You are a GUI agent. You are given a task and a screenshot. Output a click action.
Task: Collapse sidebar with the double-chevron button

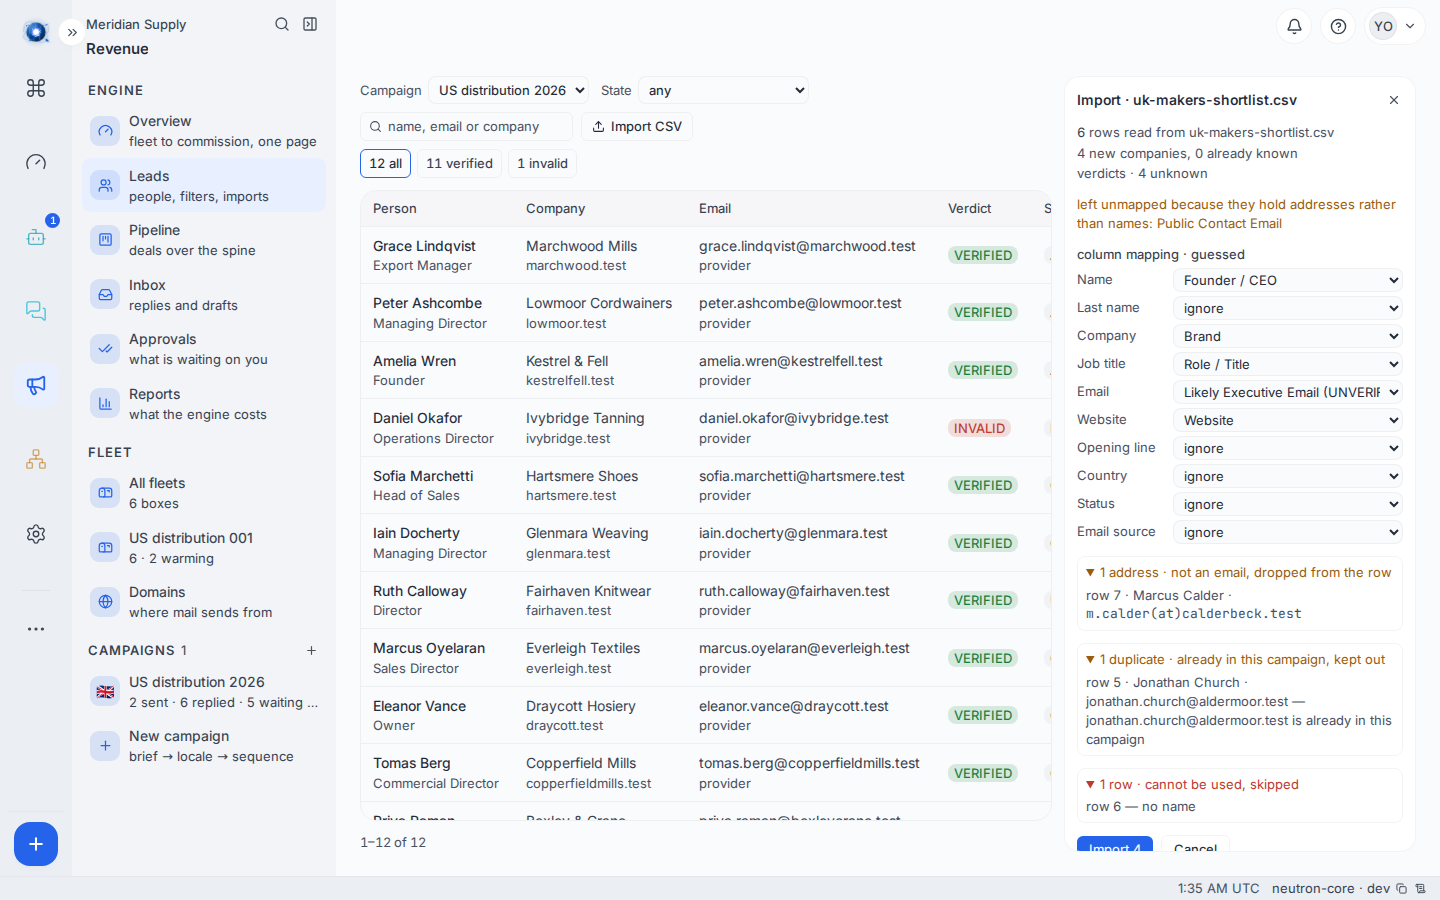point(72,32)
